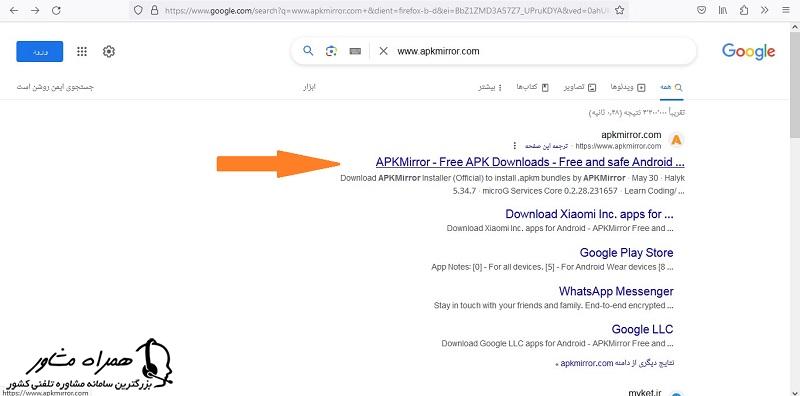Open Google search settings gear
The width and height of the screenshot is (800, 396).
109,51
